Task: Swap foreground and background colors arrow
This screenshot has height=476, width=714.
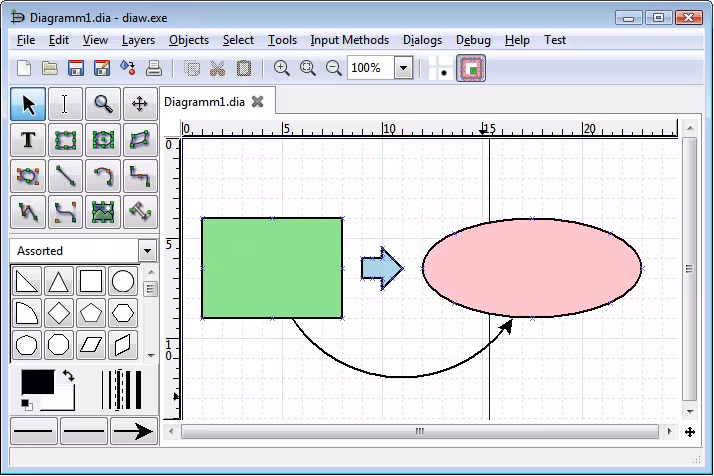Action: click(68, 376)
